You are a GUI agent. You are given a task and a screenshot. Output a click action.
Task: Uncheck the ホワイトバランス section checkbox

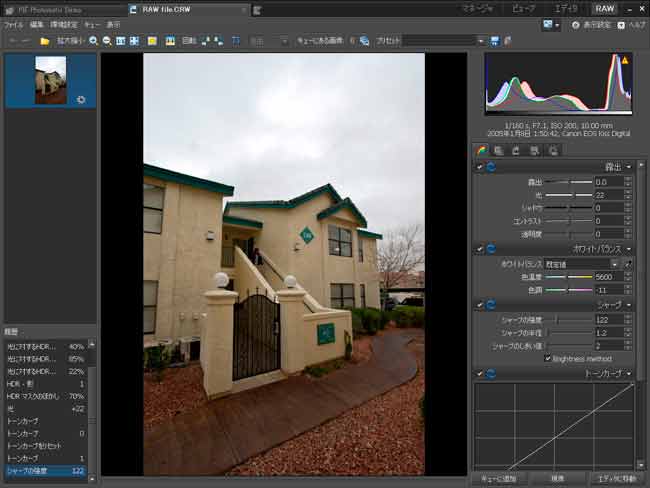pyautogui.click(x=479, y=248)
